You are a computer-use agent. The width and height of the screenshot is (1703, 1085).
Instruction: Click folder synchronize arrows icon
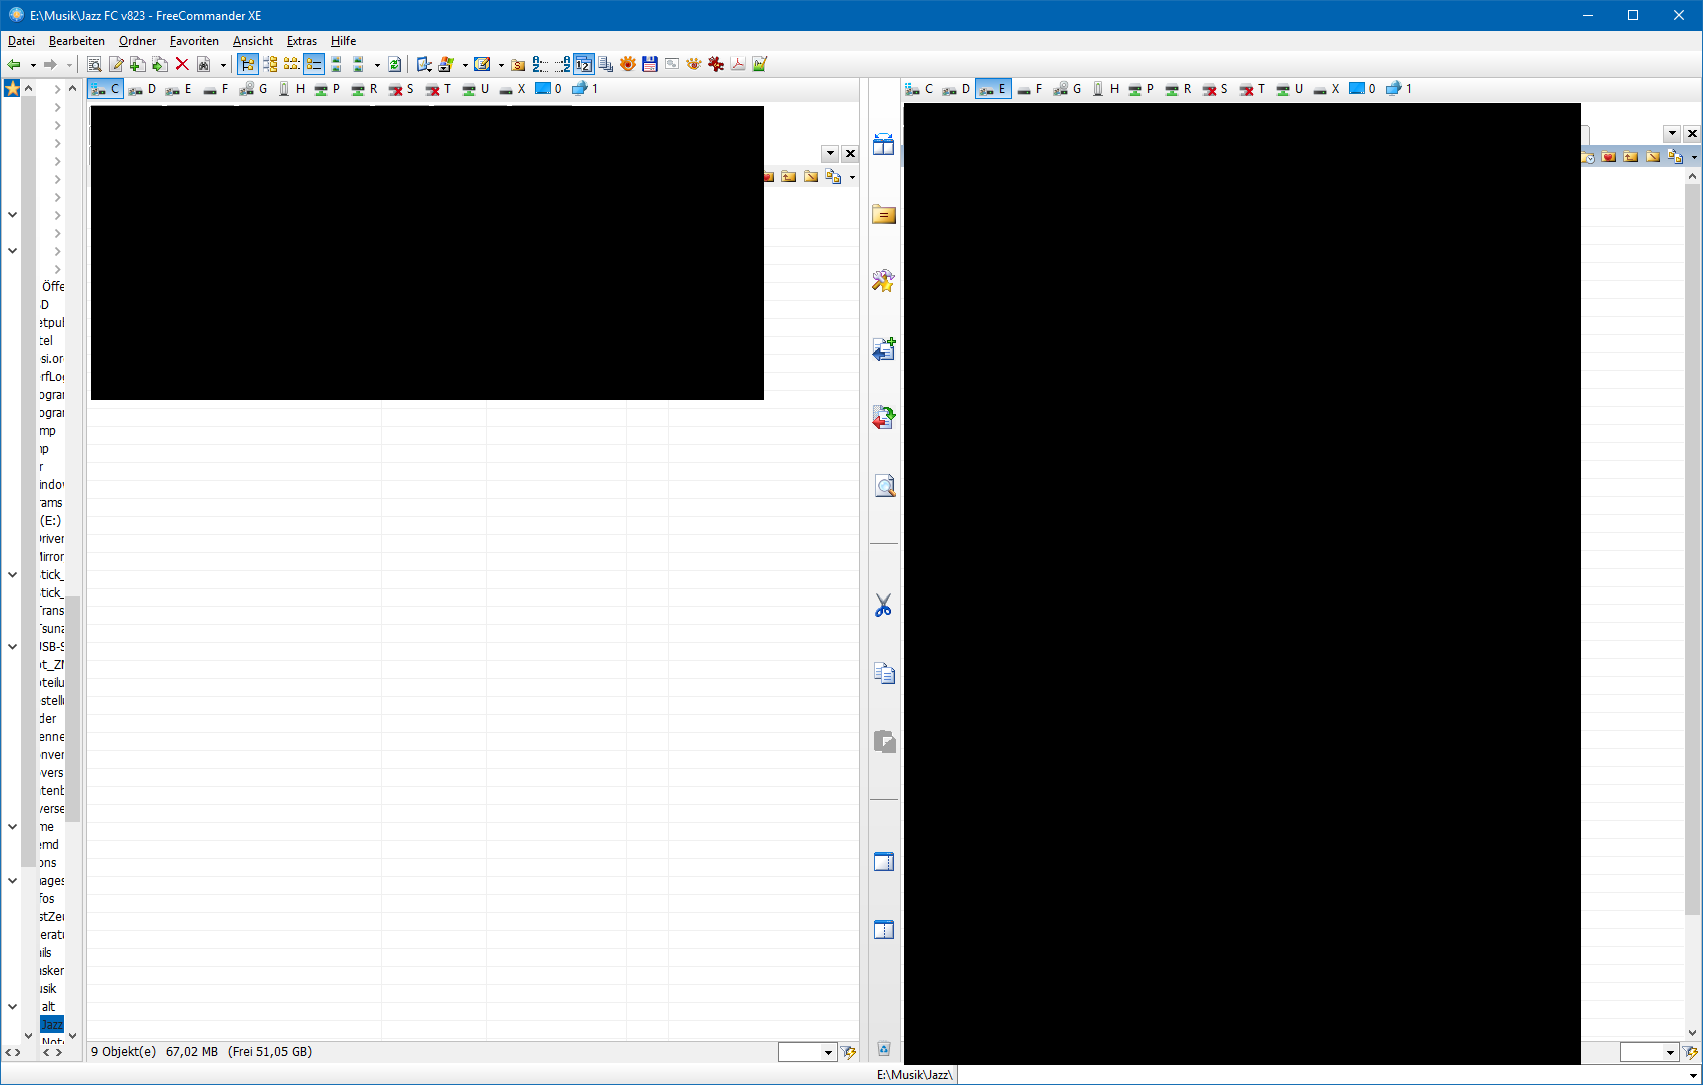coord(884,417)
